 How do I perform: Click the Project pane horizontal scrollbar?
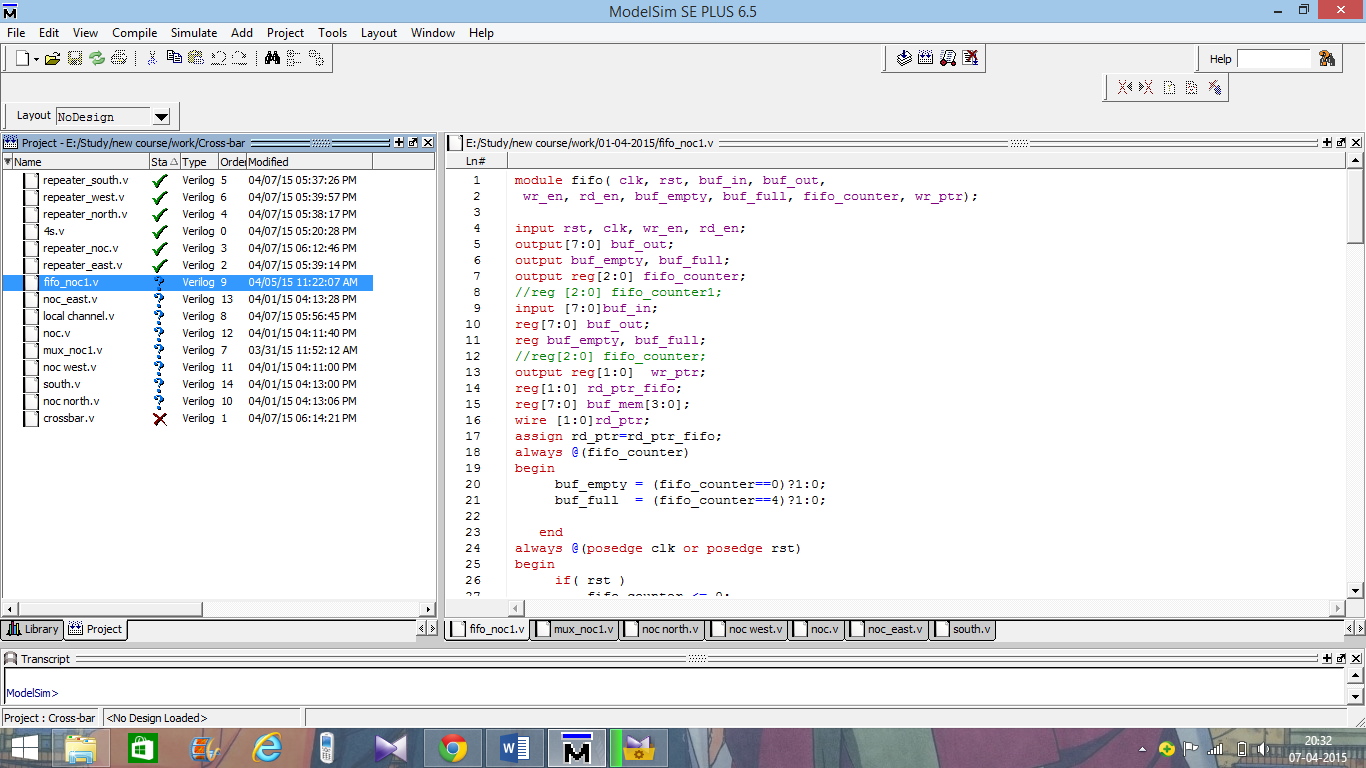point(218,608)
